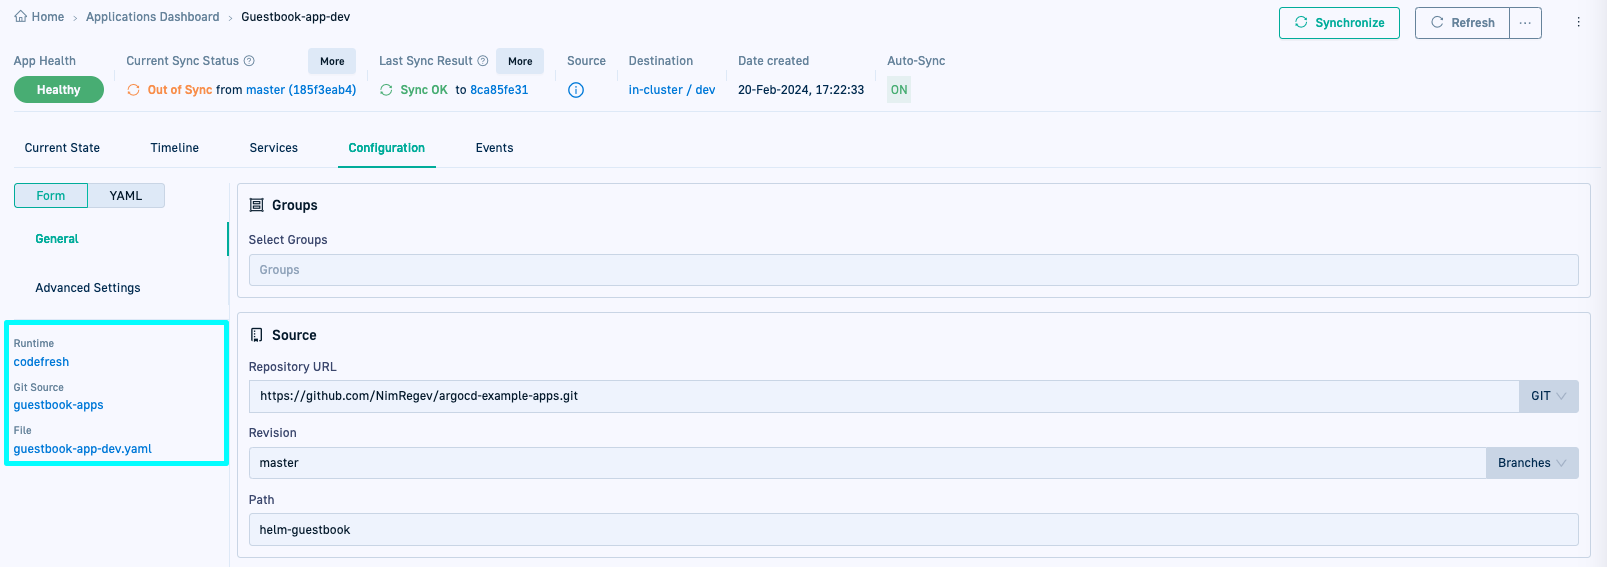This screenshot has width=1607, height=567.
Task: Click the Out of Sync status icon
Action: point(133,90)
